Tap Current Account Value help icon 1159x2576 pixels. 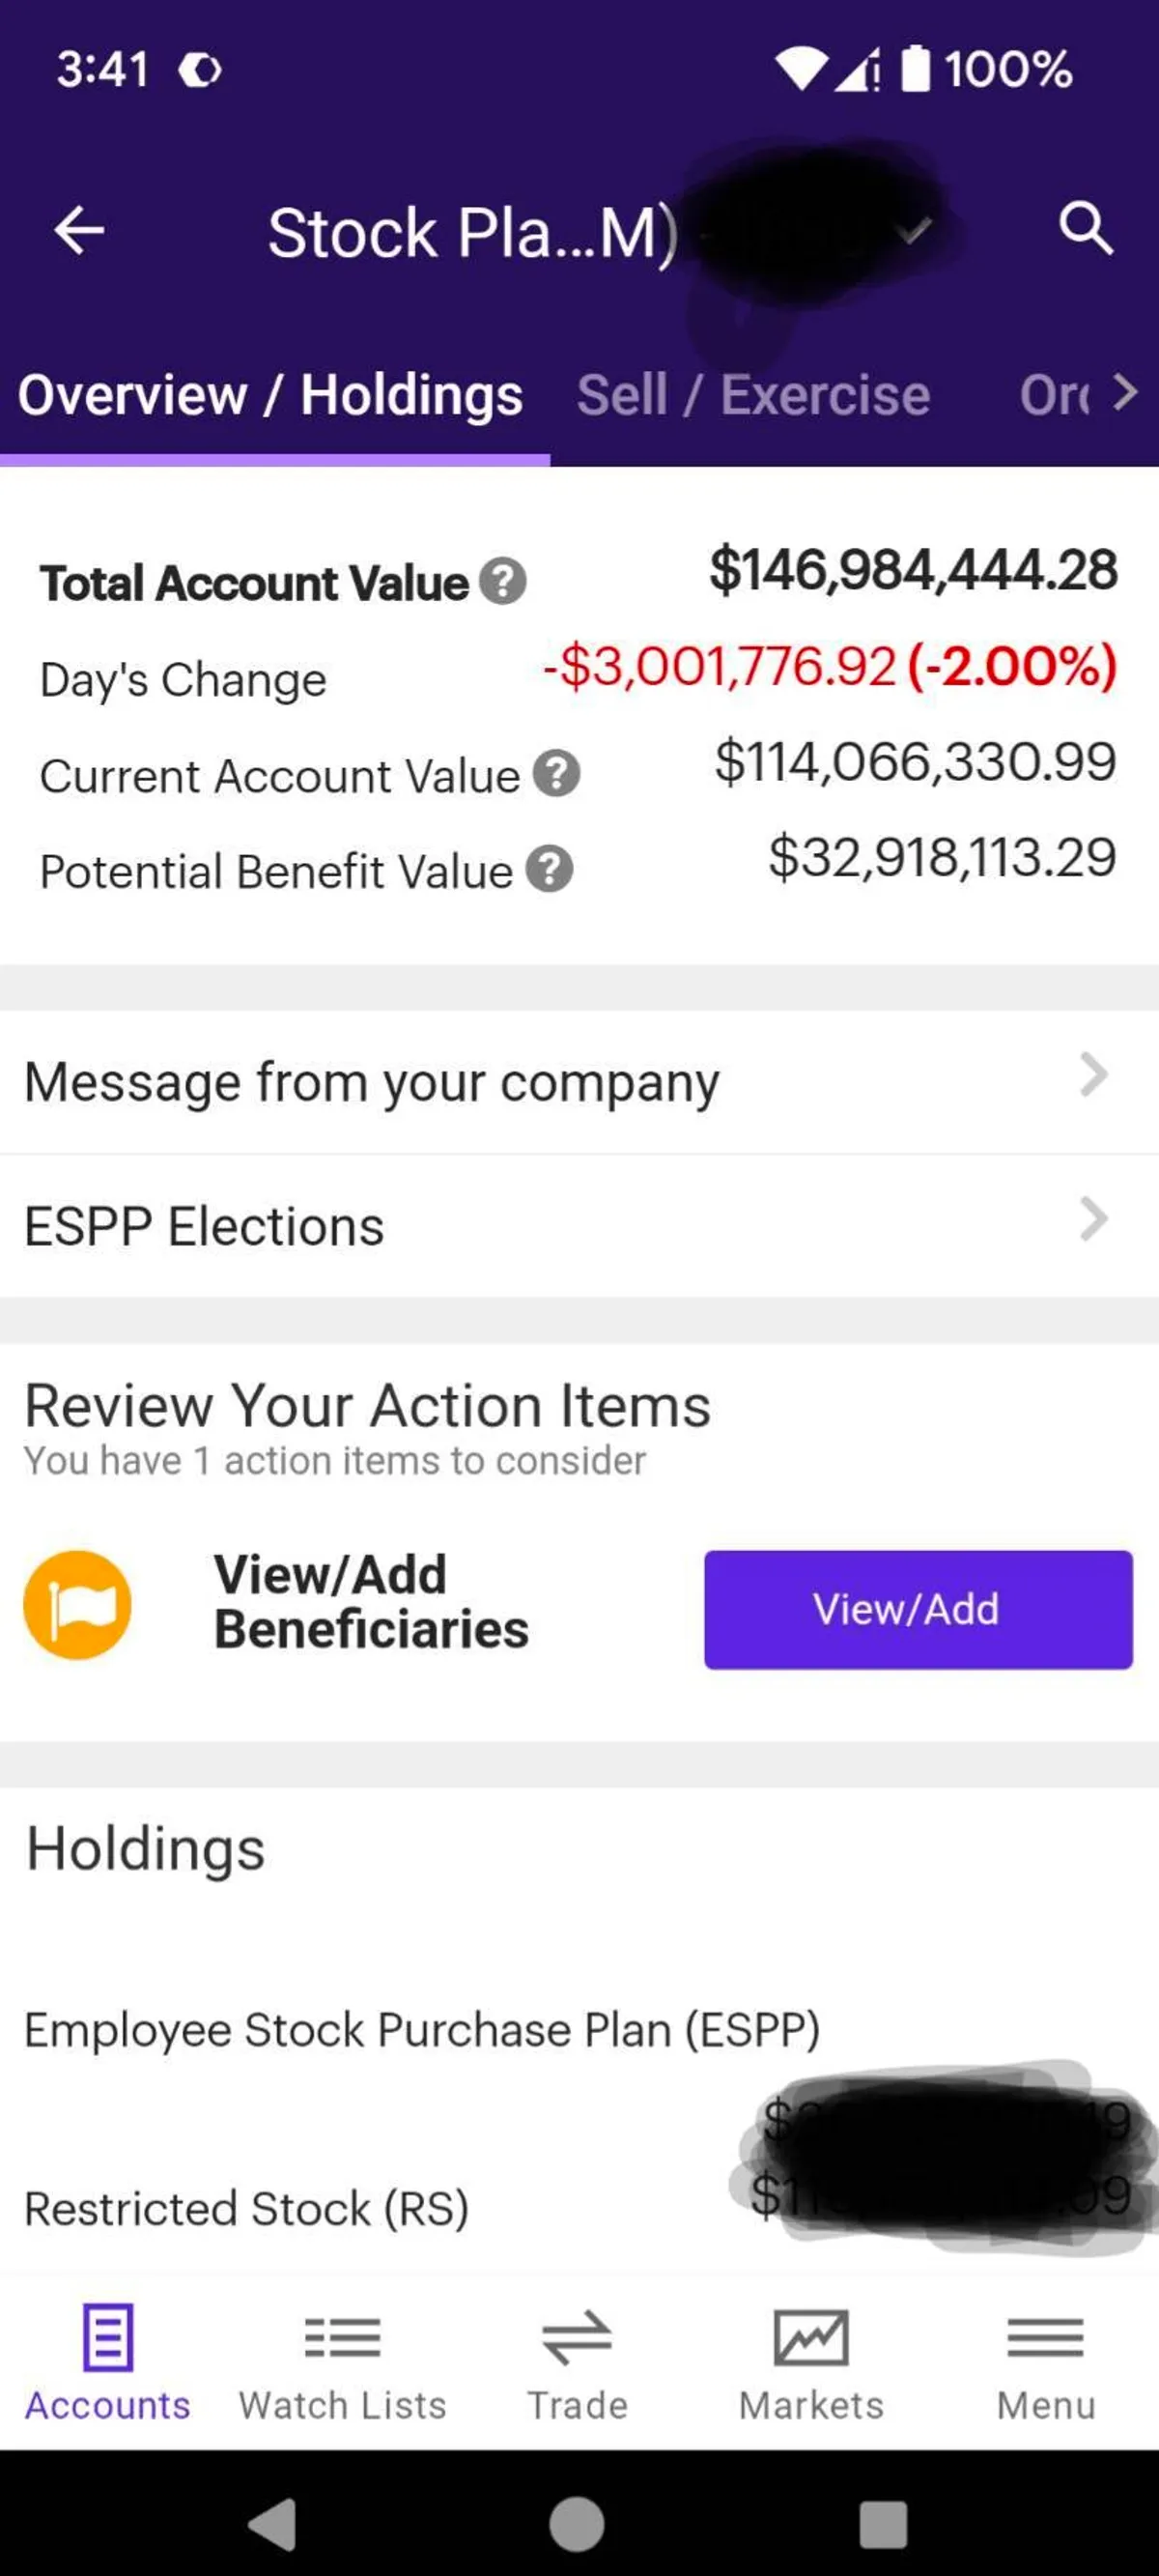point(556,775)
